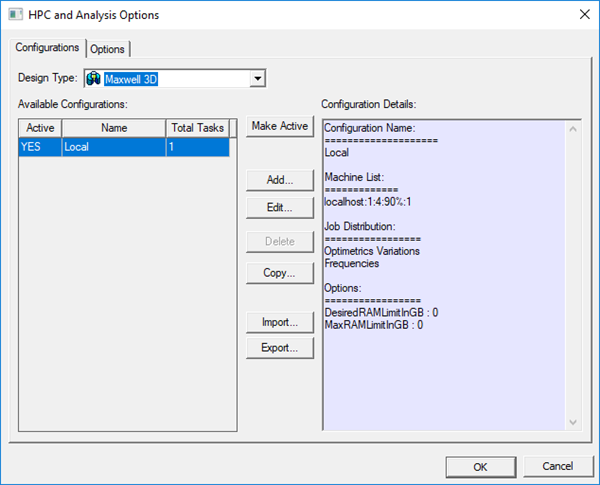Click the Frequencies line in details
Screen dimensions: 600x485
pyautogui.click(x=352, y=263)
